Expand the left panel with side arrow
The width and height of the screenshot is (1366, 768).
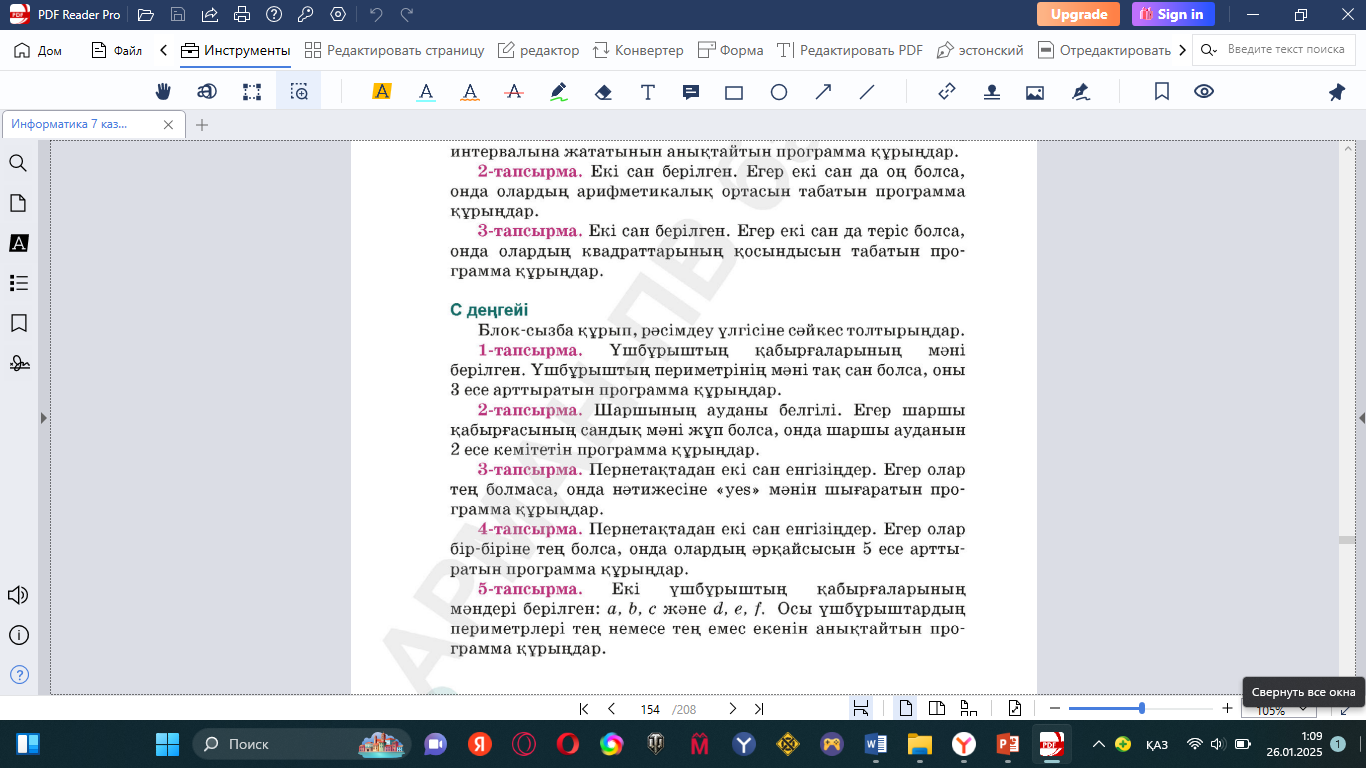pos(43,418)
